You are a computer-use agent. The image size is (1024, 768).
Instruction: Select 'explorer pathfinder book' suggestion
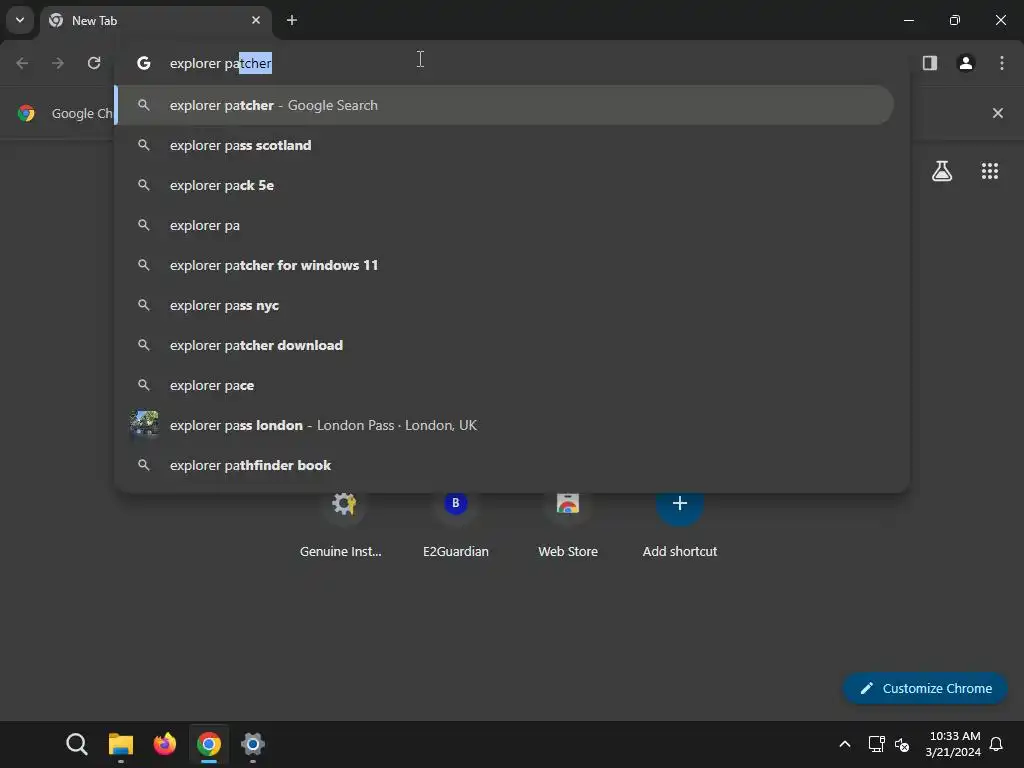[504, 465]
